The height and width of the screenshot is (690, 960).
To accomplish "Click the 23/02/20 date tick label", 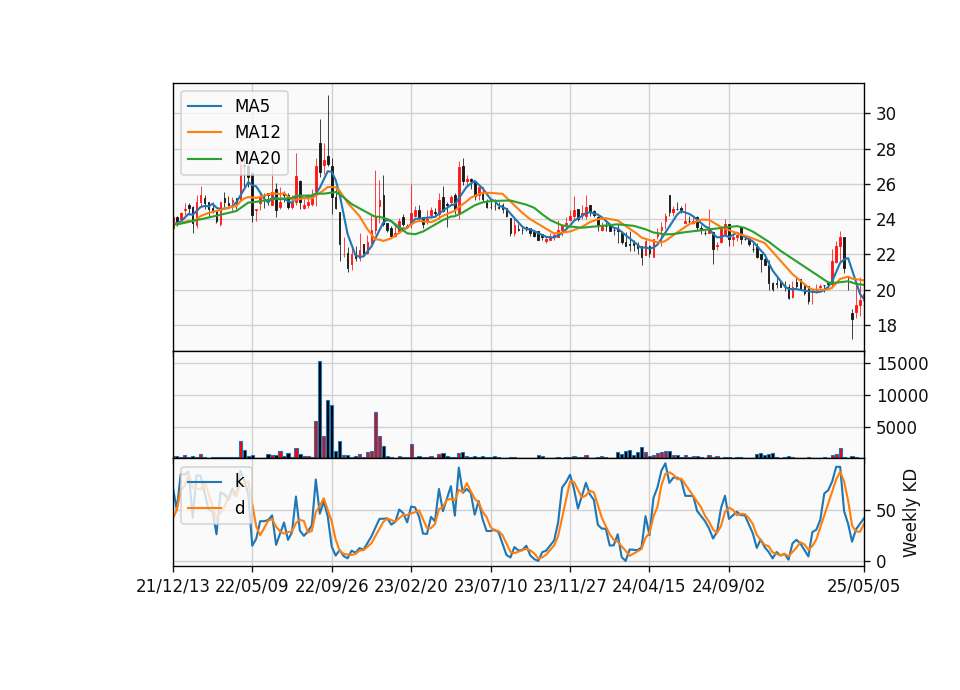I will click(x=411, y=586).
